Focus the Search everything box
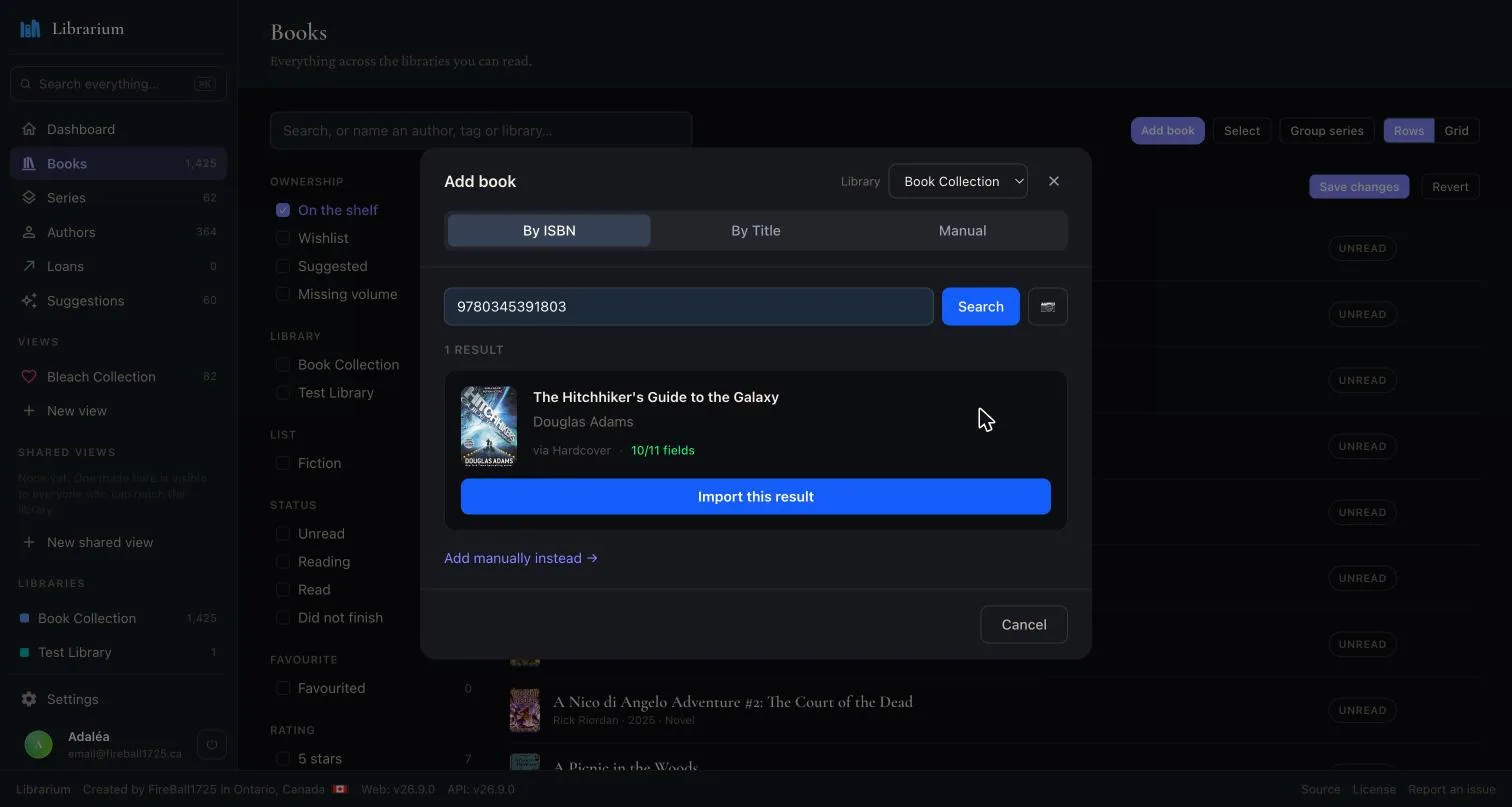This screenshot has width=1512, height=807. click(x=118, y=84)
